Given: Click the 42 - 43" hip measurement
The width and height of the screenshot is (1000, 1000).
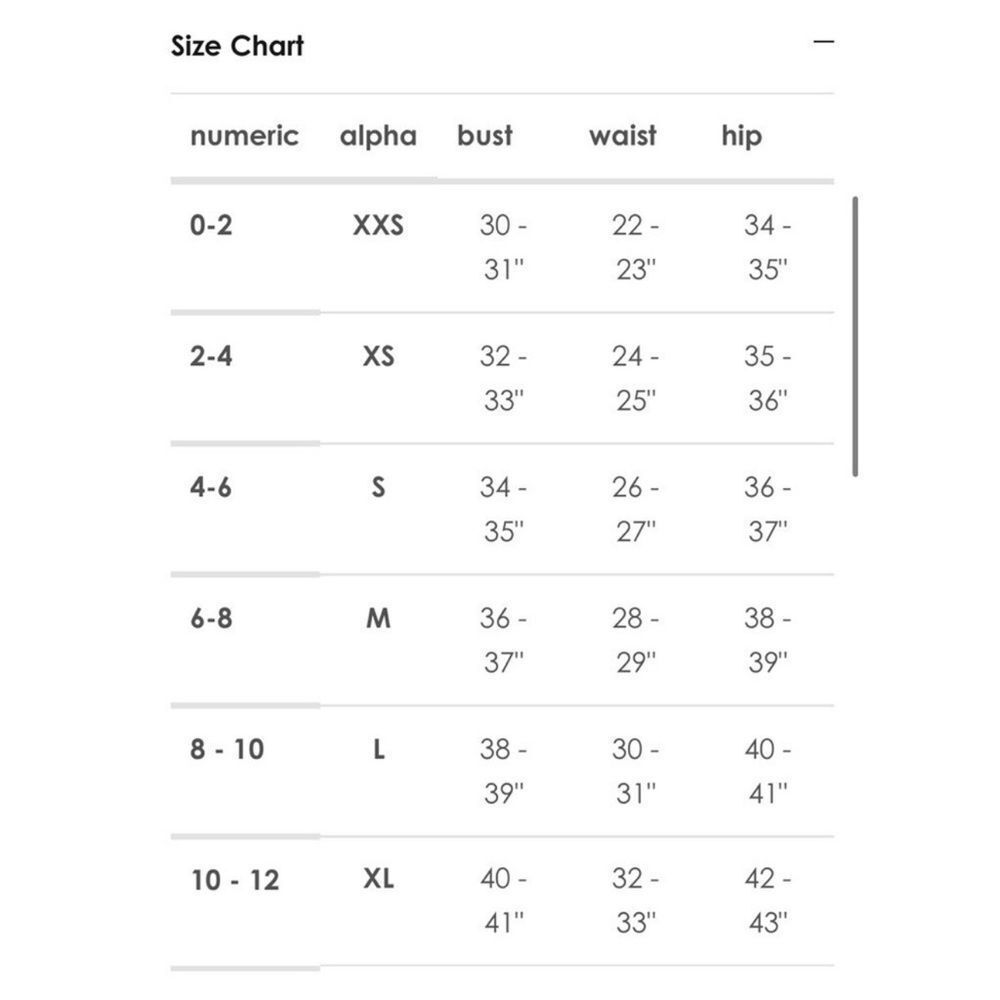Looking at the screenshot, I should pyautogui.click(x=768, y=901).
